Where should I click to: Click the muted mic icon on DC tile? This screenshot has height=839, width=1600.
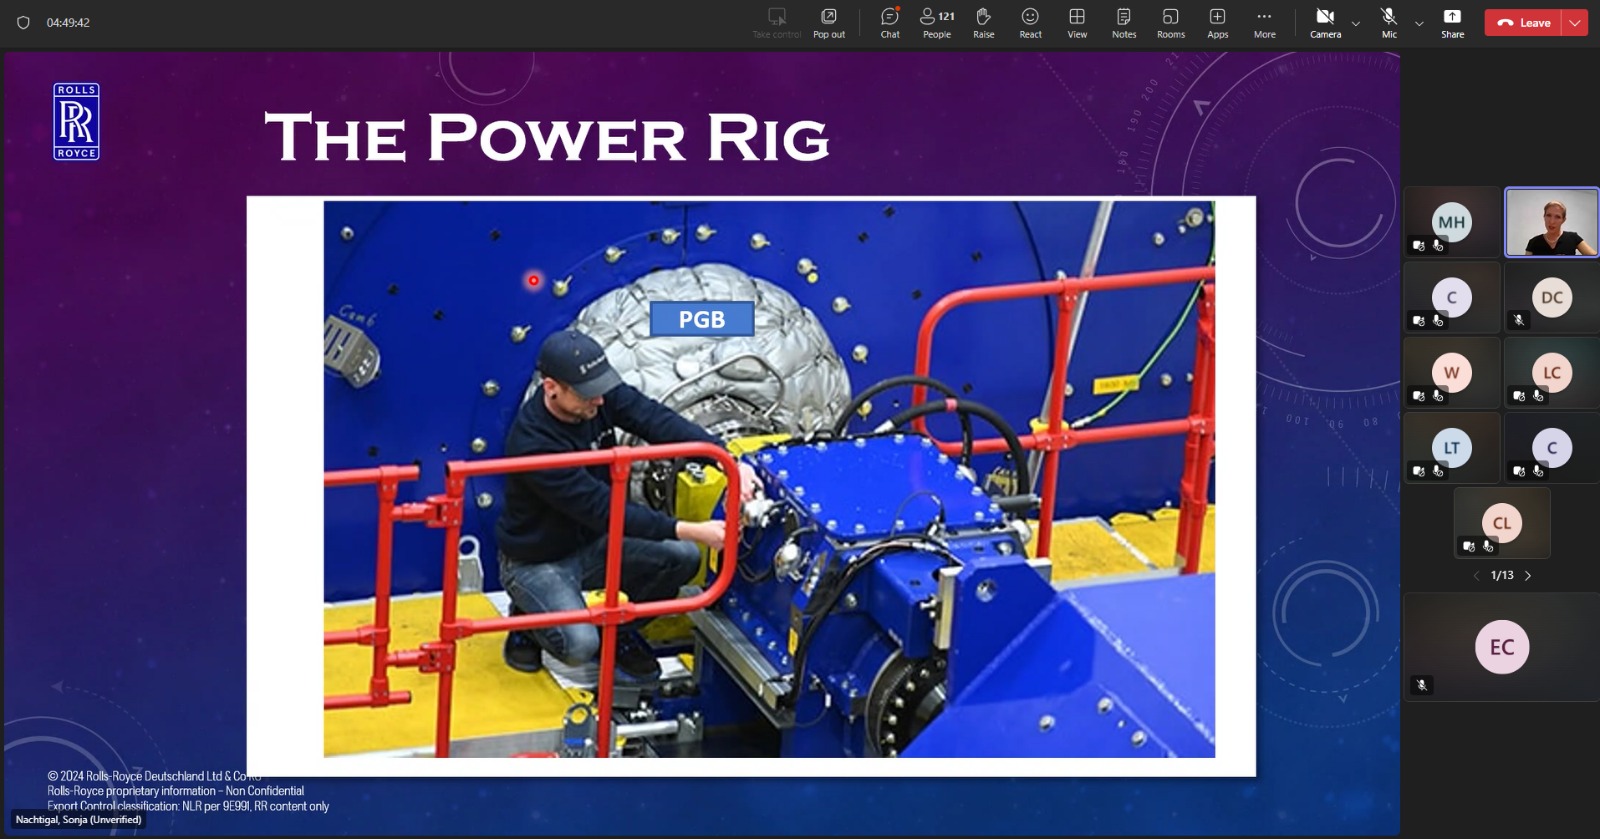[1519, 320]
